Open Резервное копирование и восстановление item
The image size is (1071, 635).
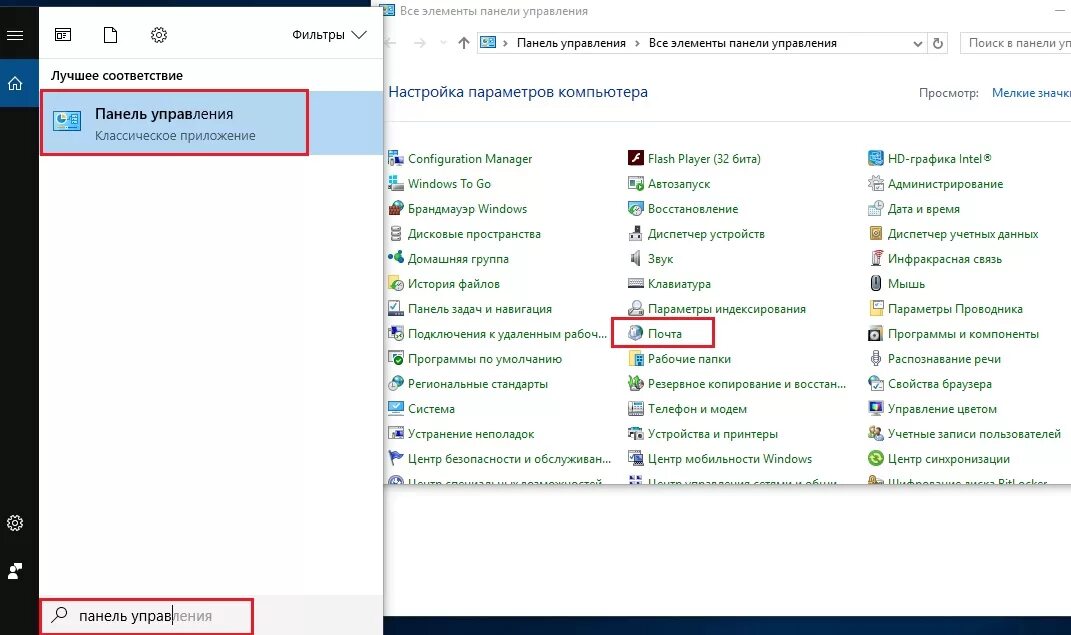737,384
